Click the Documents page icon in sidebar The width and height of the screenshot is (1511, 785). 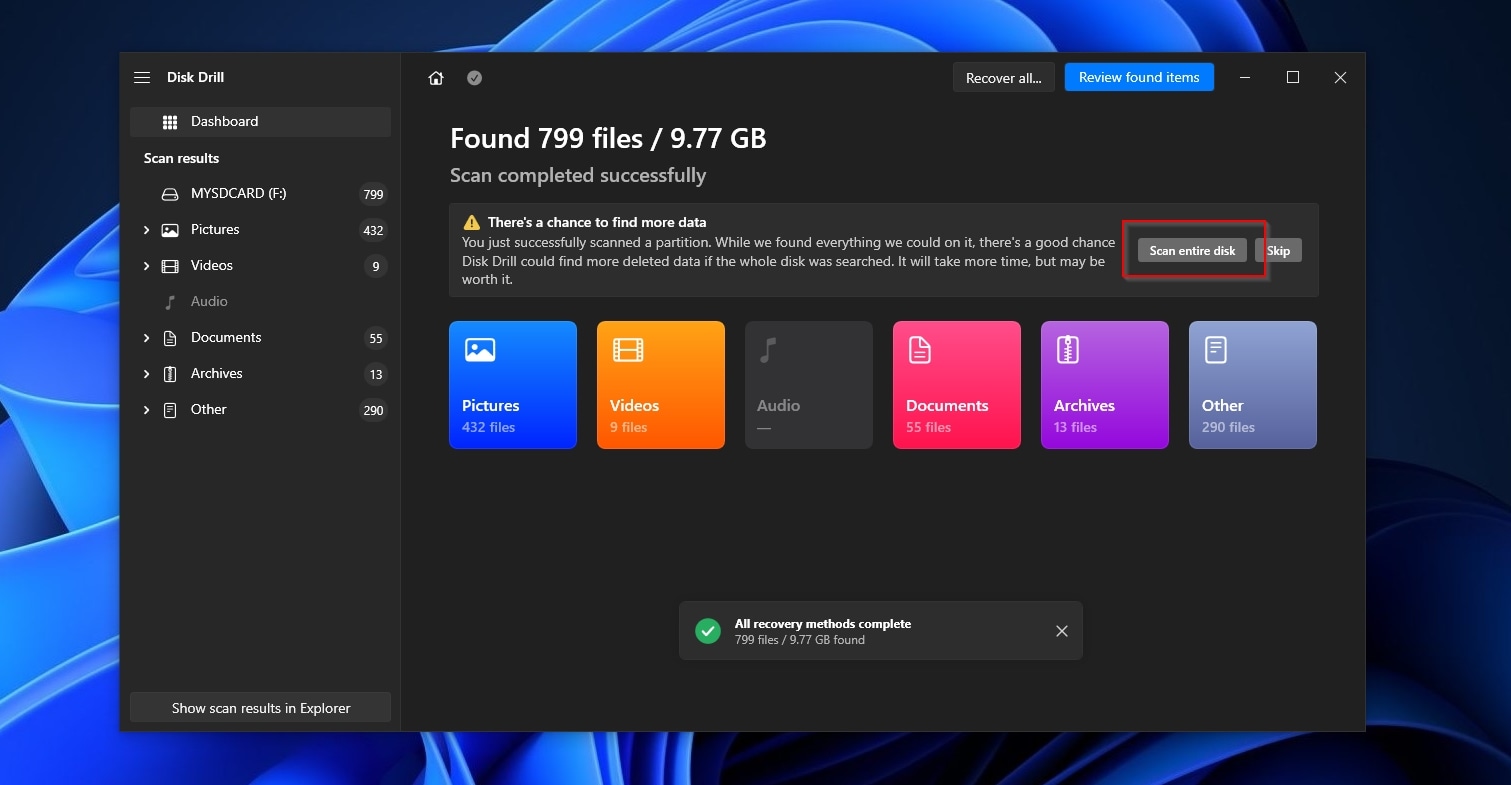pos(170,338)
